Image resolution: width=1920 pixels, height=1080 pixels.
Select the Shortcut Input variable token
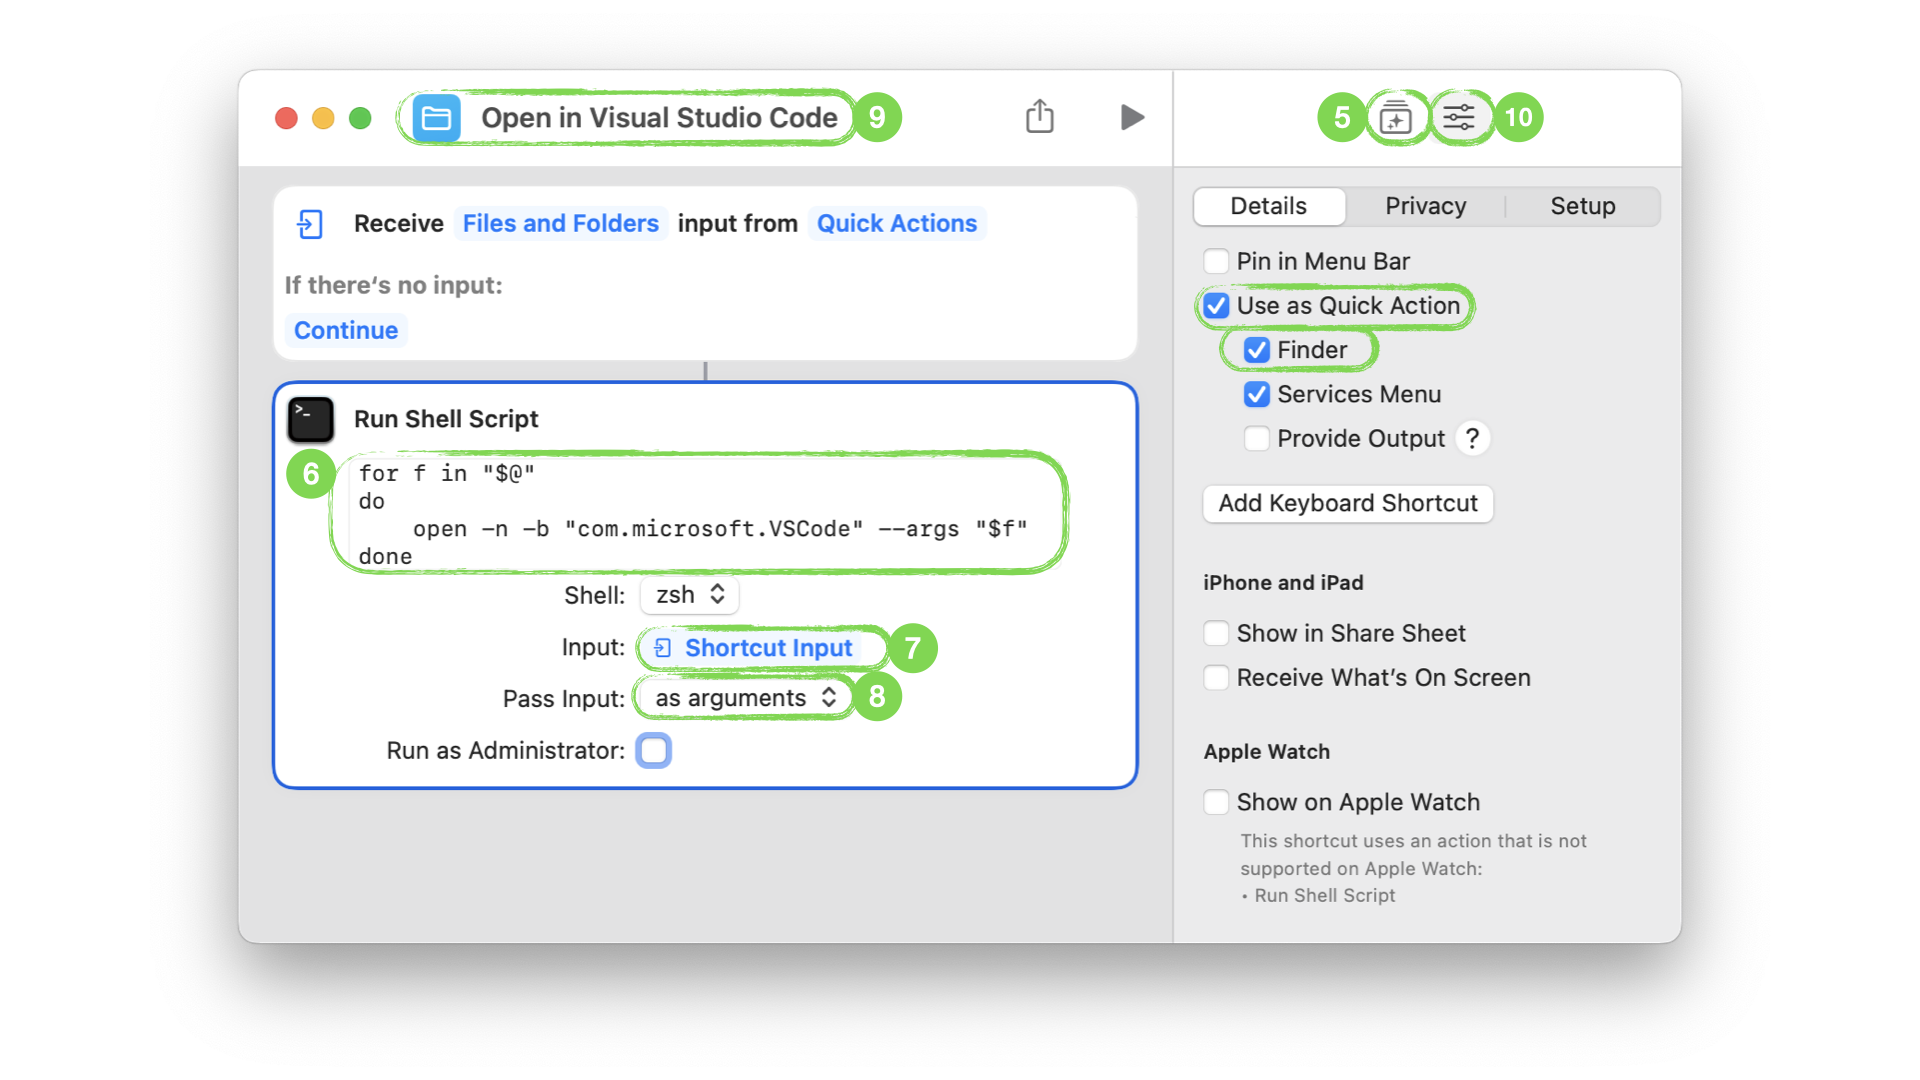(753, 648)
